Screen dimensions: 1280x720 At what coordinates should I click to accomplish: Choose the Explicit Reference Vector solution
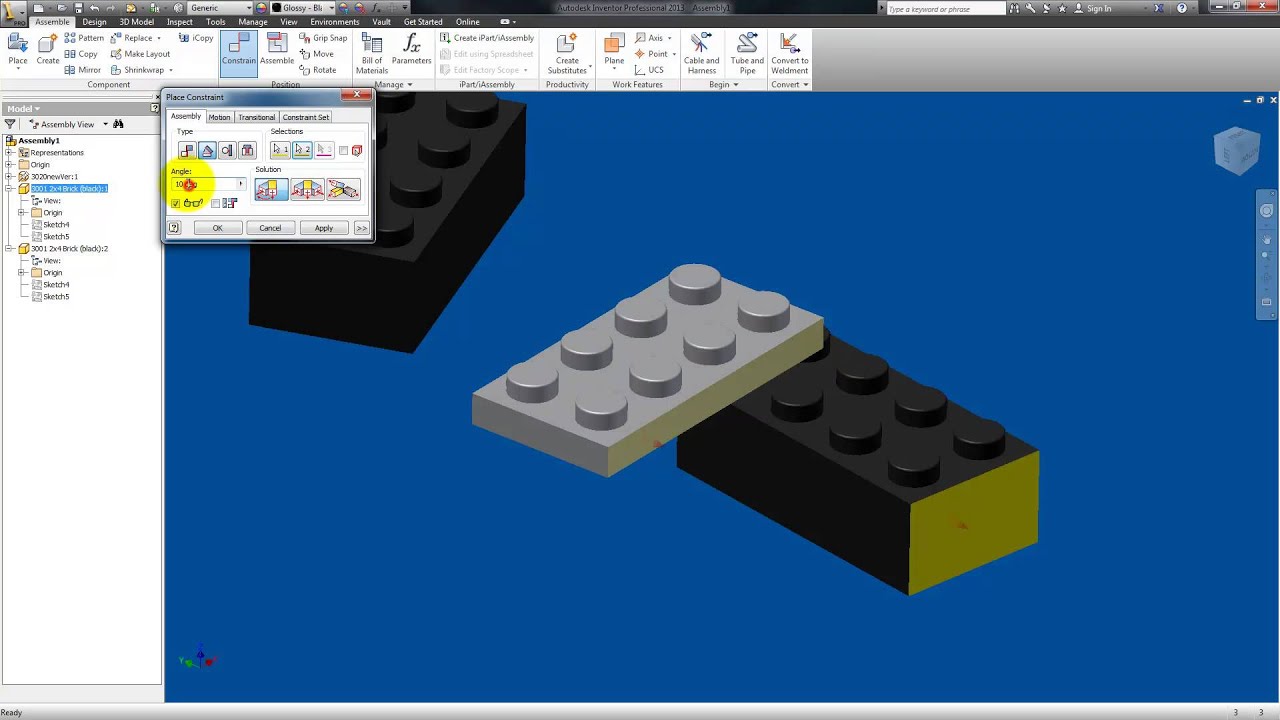pyautogui.click(x=343, y=189)
